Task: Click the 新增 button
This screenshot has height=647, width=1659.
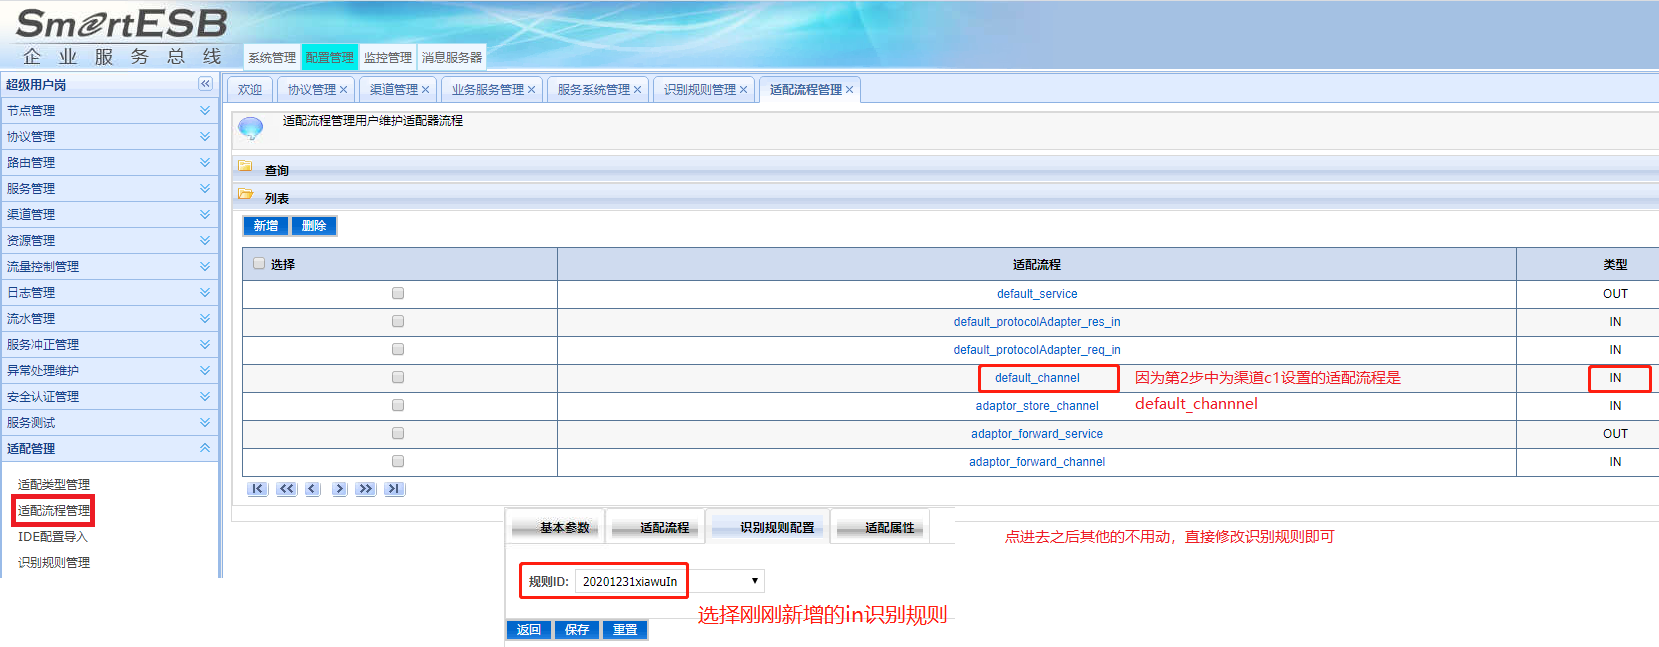Action: [x=266, y=226]
